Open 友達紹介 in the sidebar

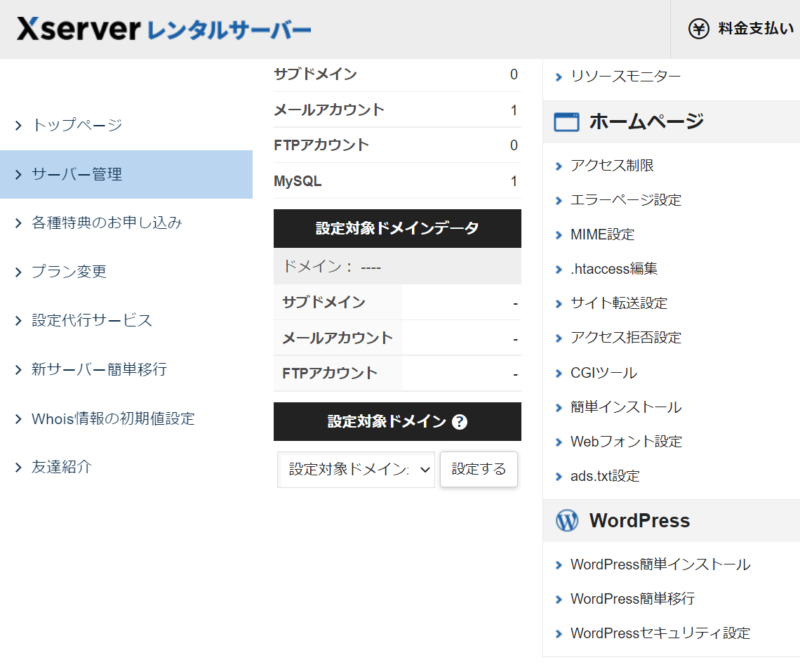[x=62, y=467]
